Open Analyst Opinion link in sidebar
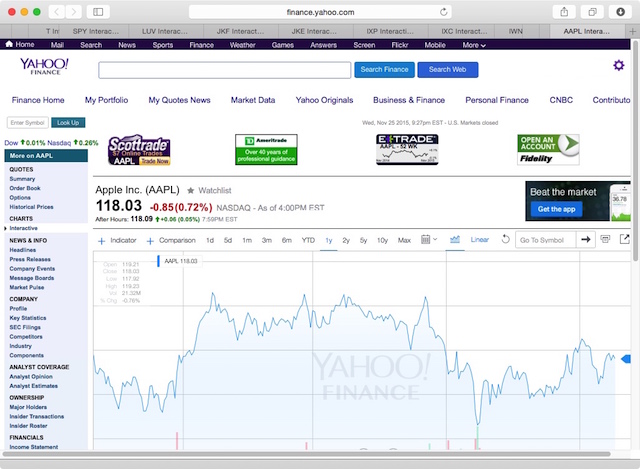This screenshot has width=640, height=469. click(x=31, y=377)
